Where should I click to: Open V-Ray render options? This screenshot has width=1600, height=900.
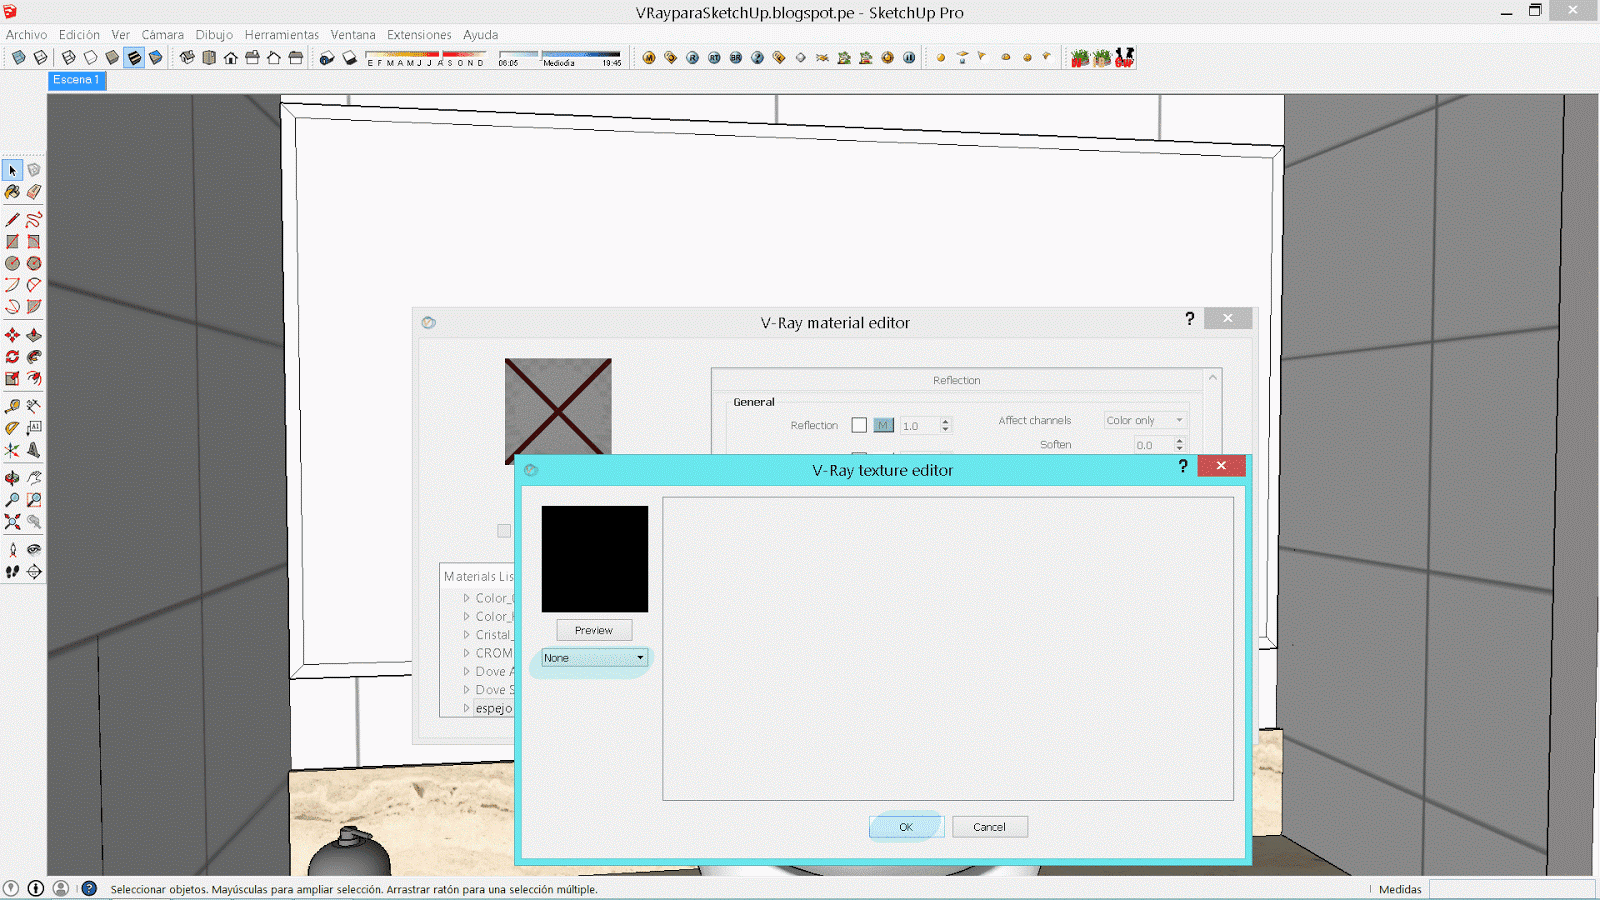coord(669,57)
